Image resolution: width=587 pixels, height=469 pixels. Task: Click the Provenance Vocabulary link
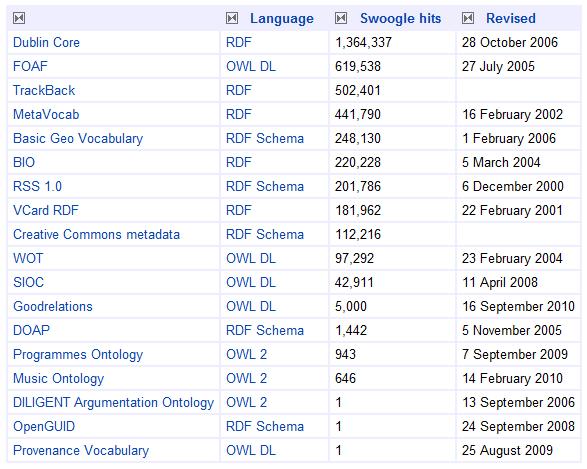pos(81,451)
